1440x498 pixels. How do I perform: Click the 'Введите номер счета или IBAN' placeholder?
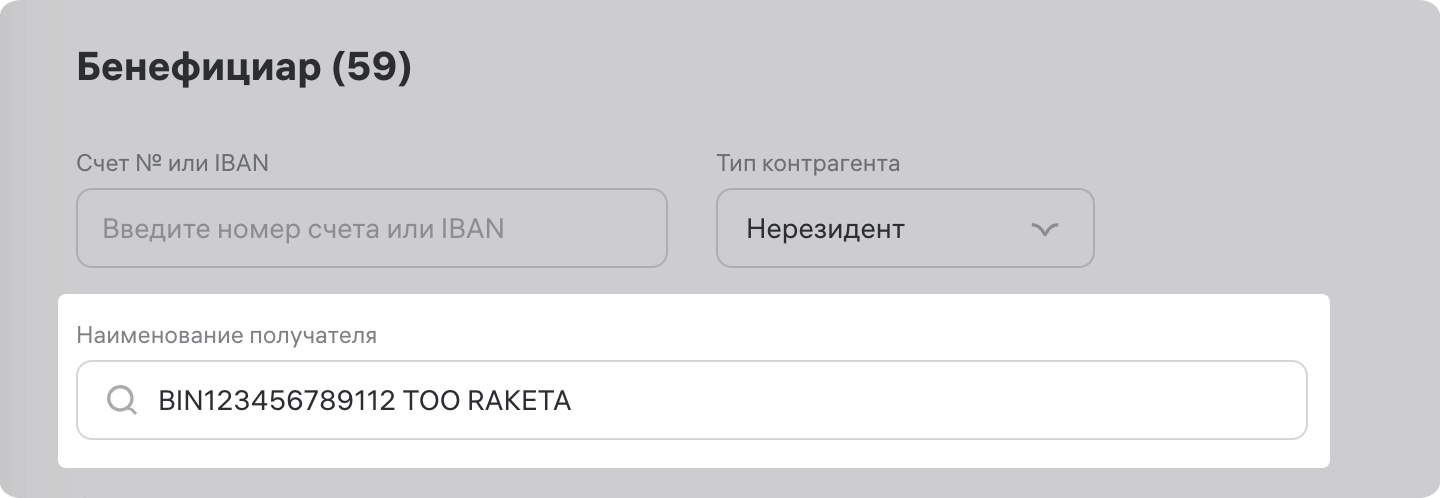pyautogui.click(x=303, y=229)
